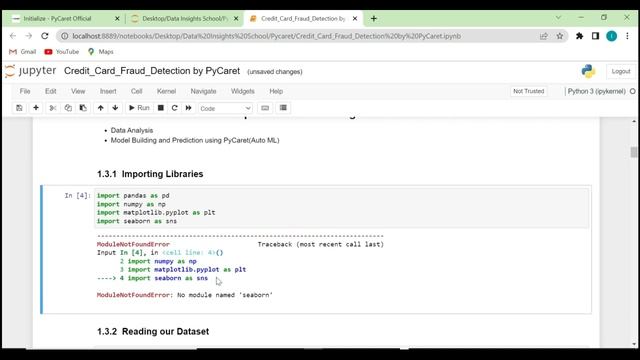640x360 pixels.
Task: Click the Python logo icon
Action: 588,71
